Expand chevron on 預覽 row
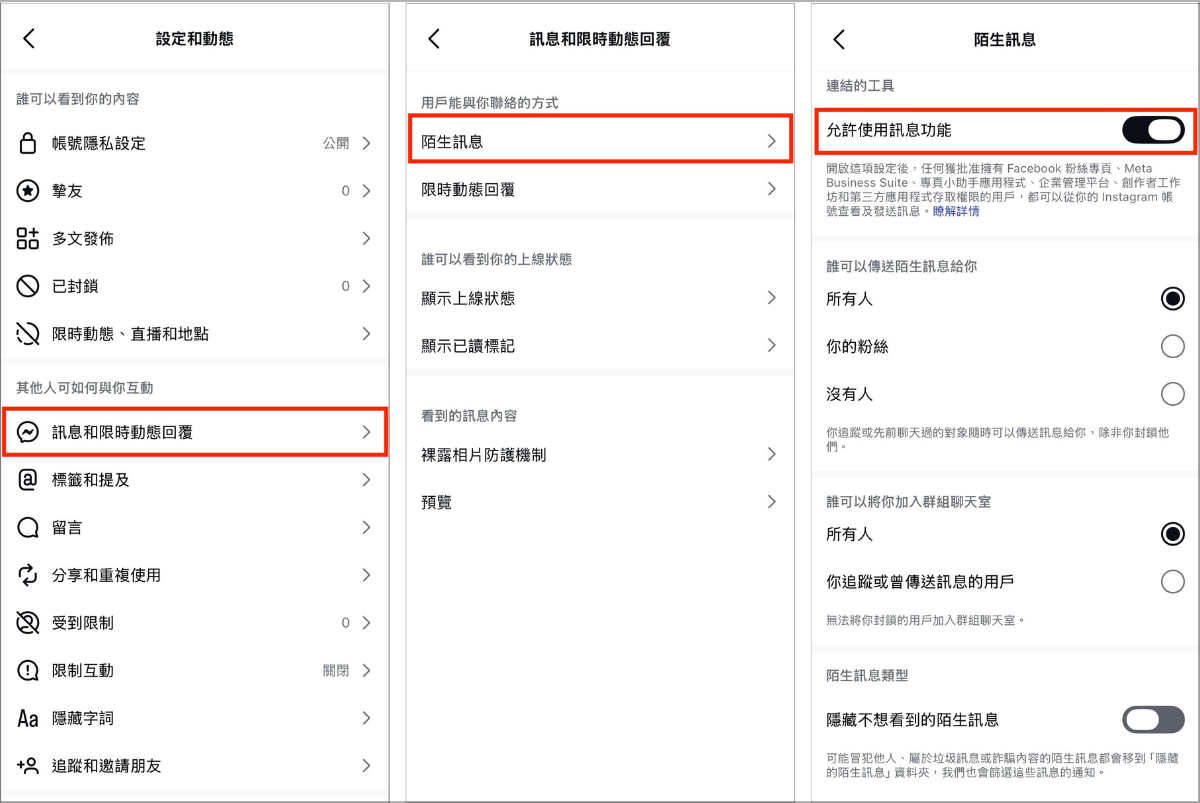This screenshot has width=1200, height=803. (x=771, y=502)
